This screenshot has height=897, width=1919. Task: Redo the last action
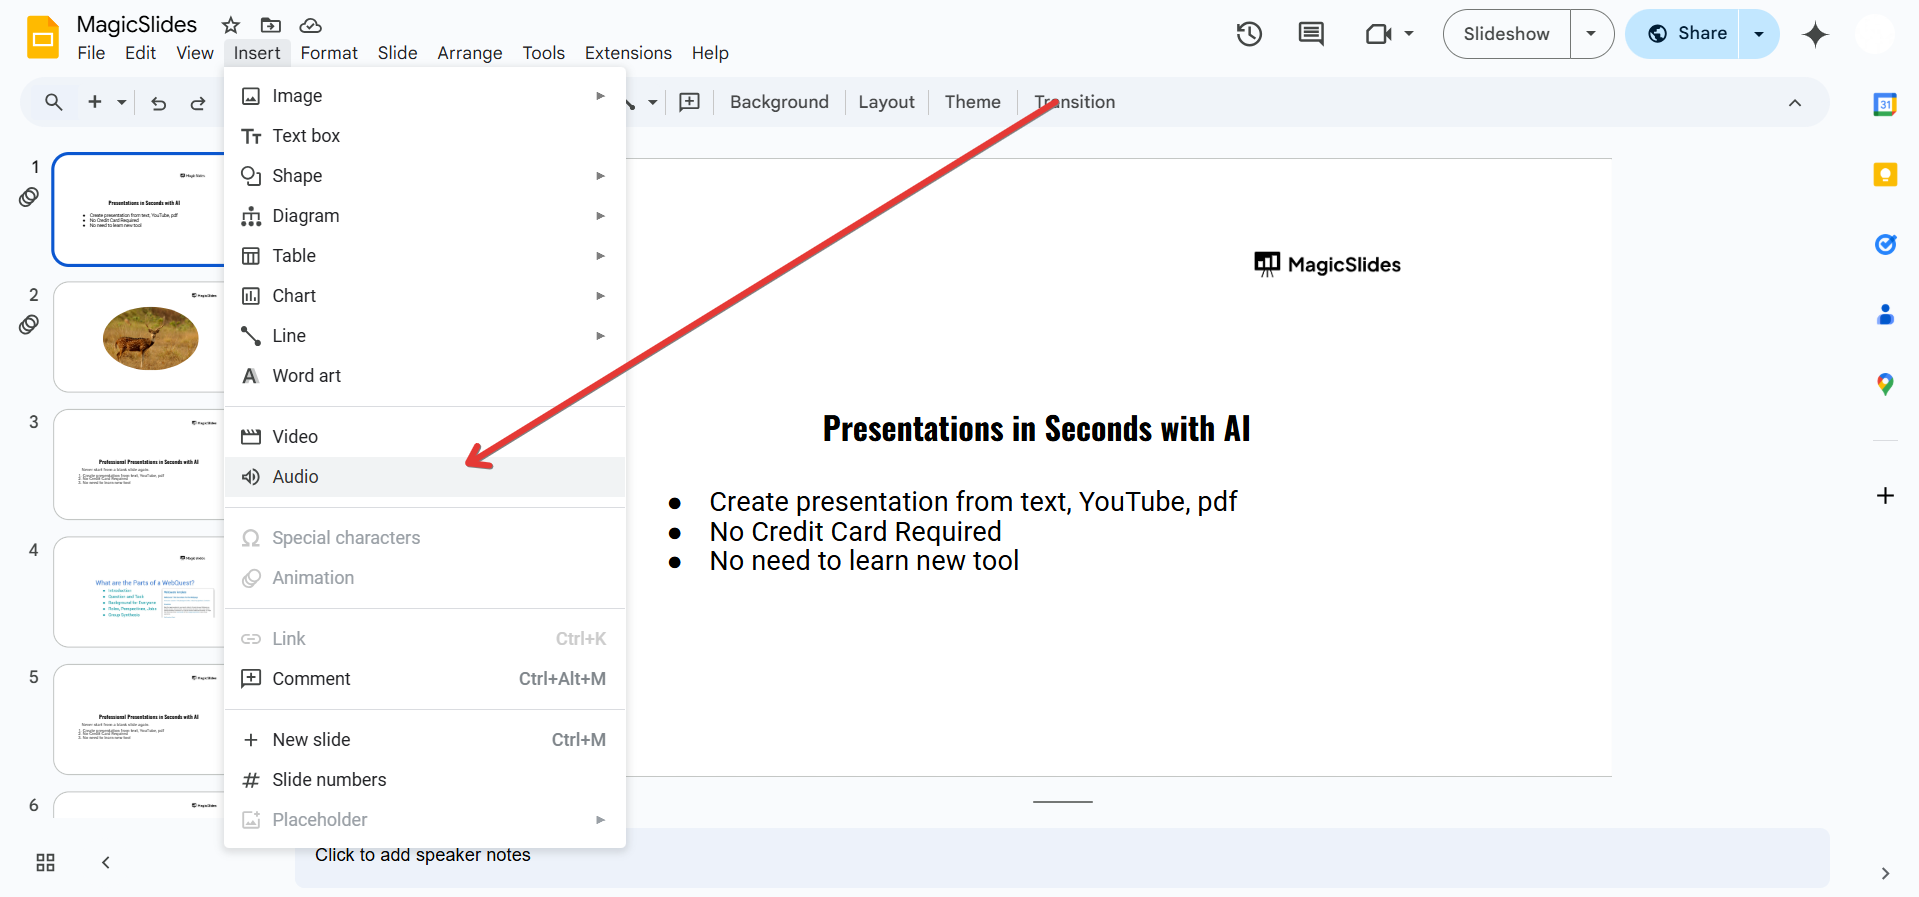[x=198, y=102]
